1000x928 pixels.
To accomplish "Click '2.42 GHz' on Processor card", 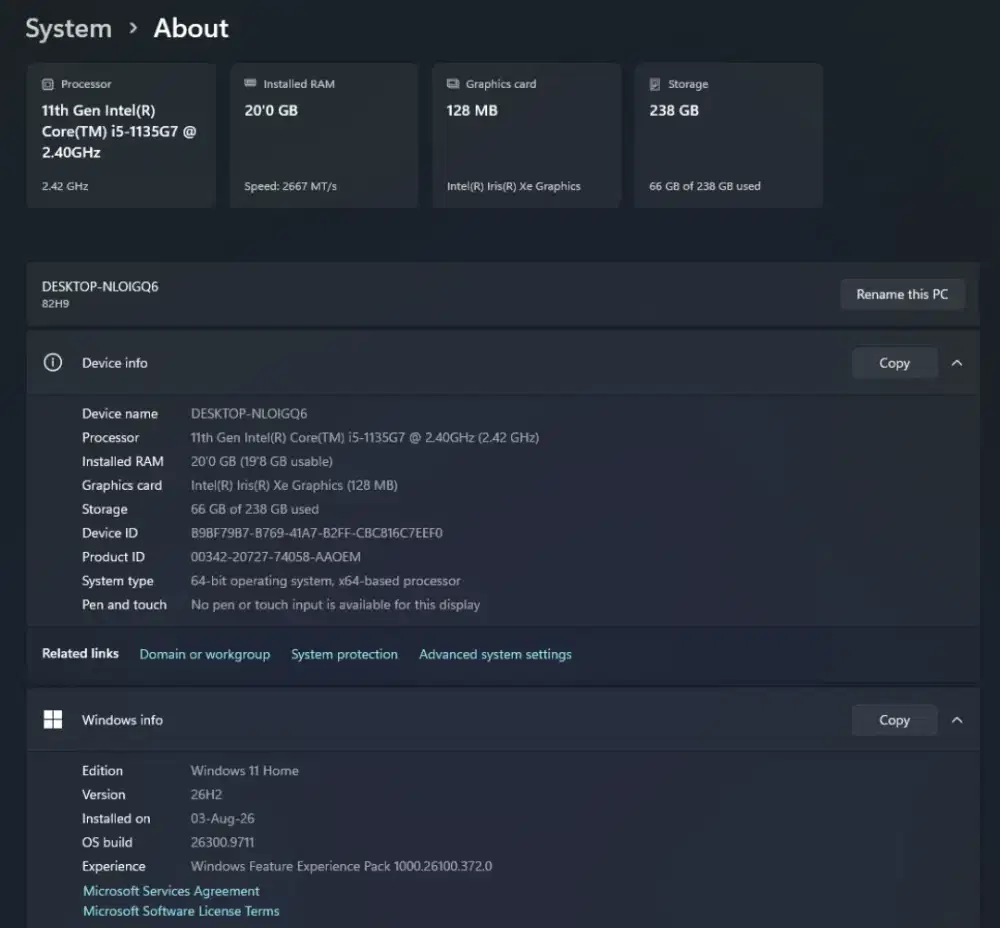I will (65, 186).
